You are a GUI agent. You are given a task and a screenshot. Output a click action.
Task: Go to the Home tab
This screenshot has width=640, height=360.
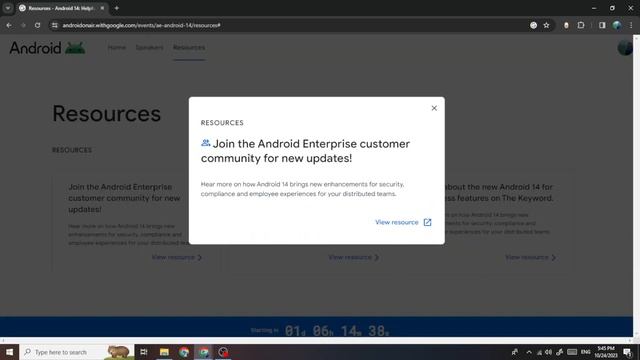click(117, 47)
